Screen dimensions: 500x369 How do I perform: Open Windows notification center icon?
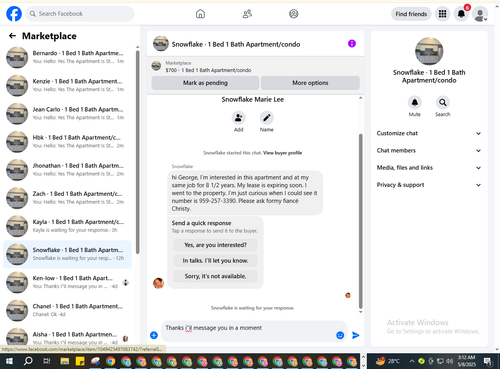click(x=488, y=361)
